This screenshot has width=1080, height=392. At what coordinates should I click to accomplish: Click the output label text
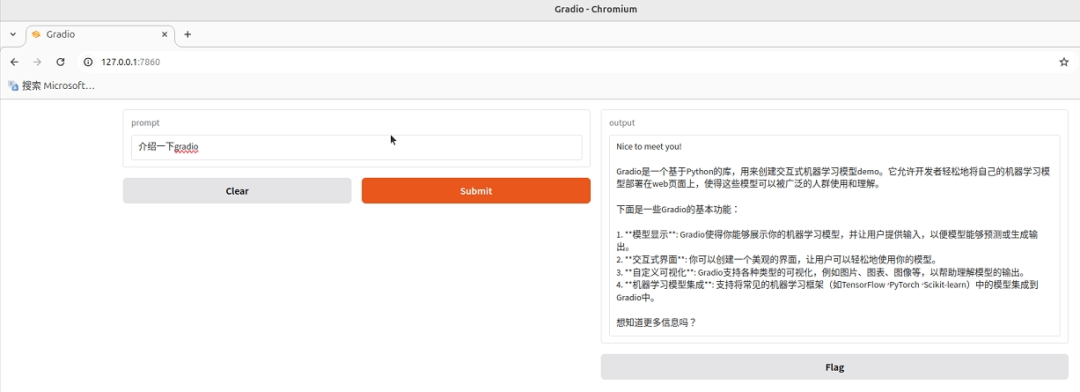point(622,123)
